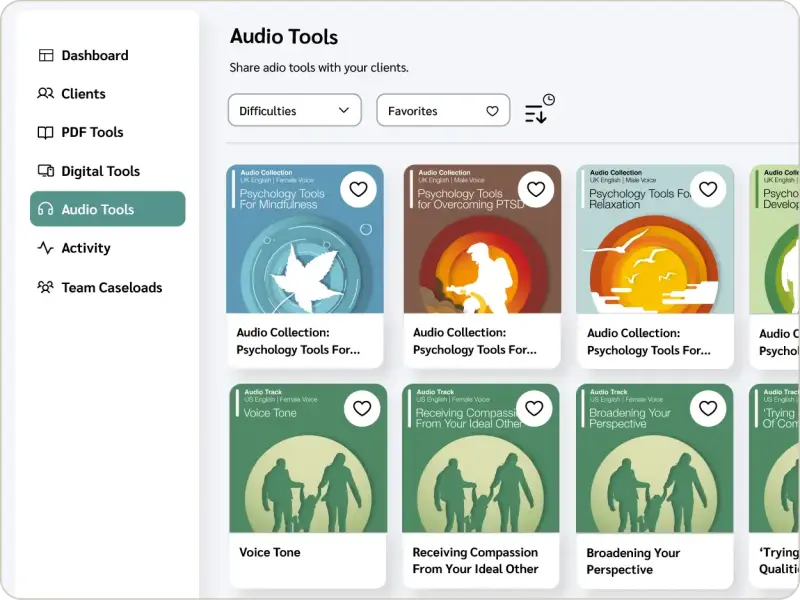Click the Audio Tools headphones icon

click(x=45, y=209)
